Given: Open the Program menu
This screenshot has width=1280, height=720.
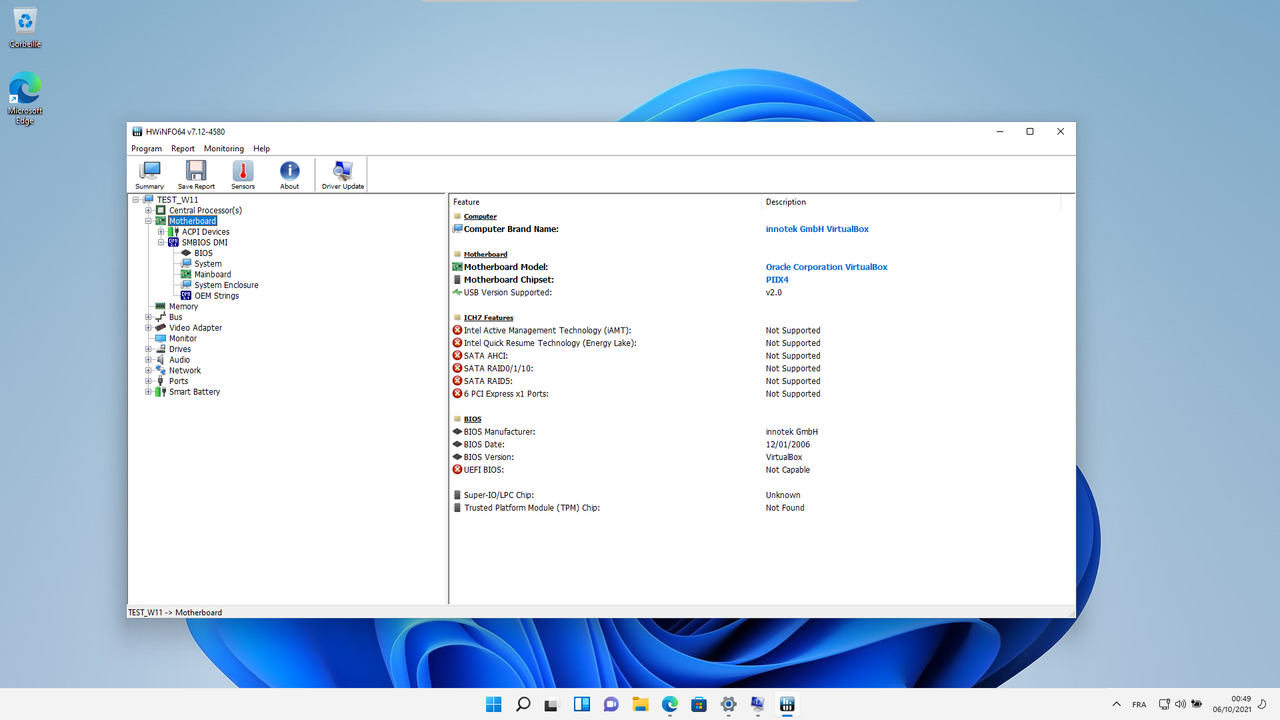Looking at the screenshot, I should (147, 148).
